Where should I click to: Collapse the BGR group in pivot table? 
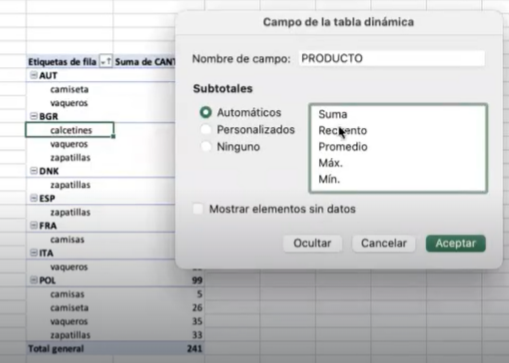[34, 116]
